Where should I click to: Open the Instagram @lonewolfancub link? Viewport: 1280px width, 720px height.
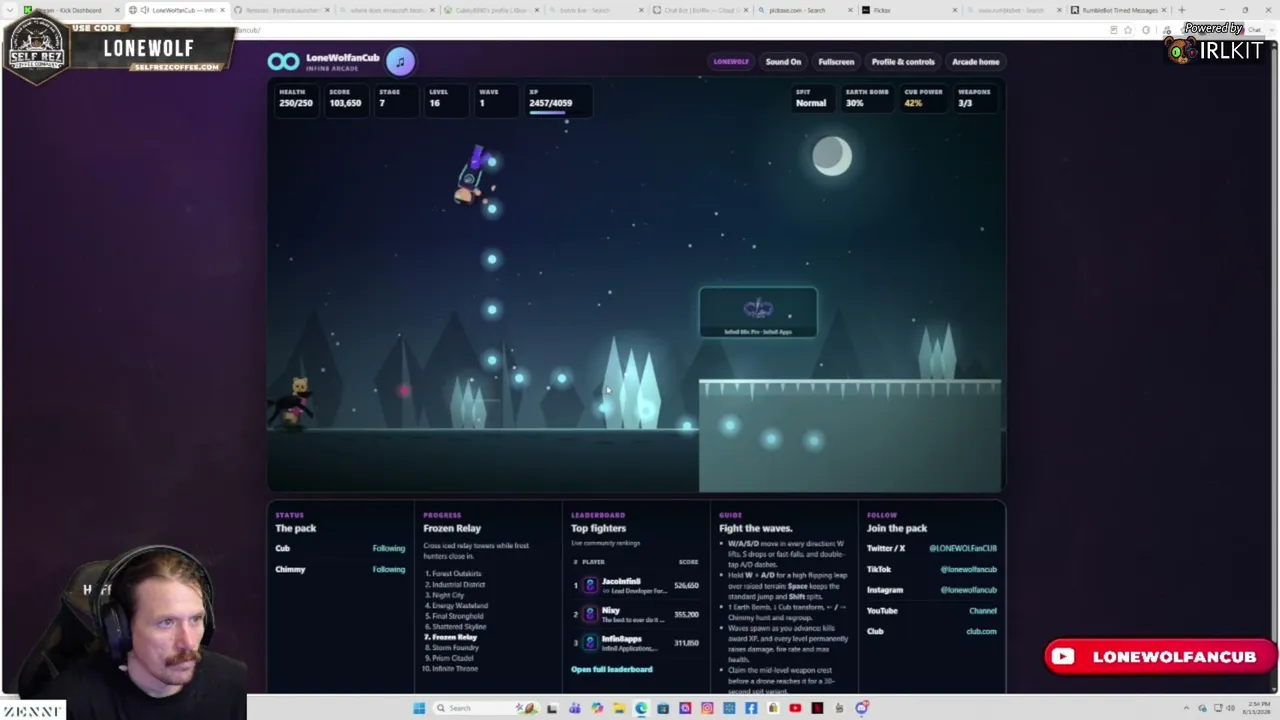point(968,590)
